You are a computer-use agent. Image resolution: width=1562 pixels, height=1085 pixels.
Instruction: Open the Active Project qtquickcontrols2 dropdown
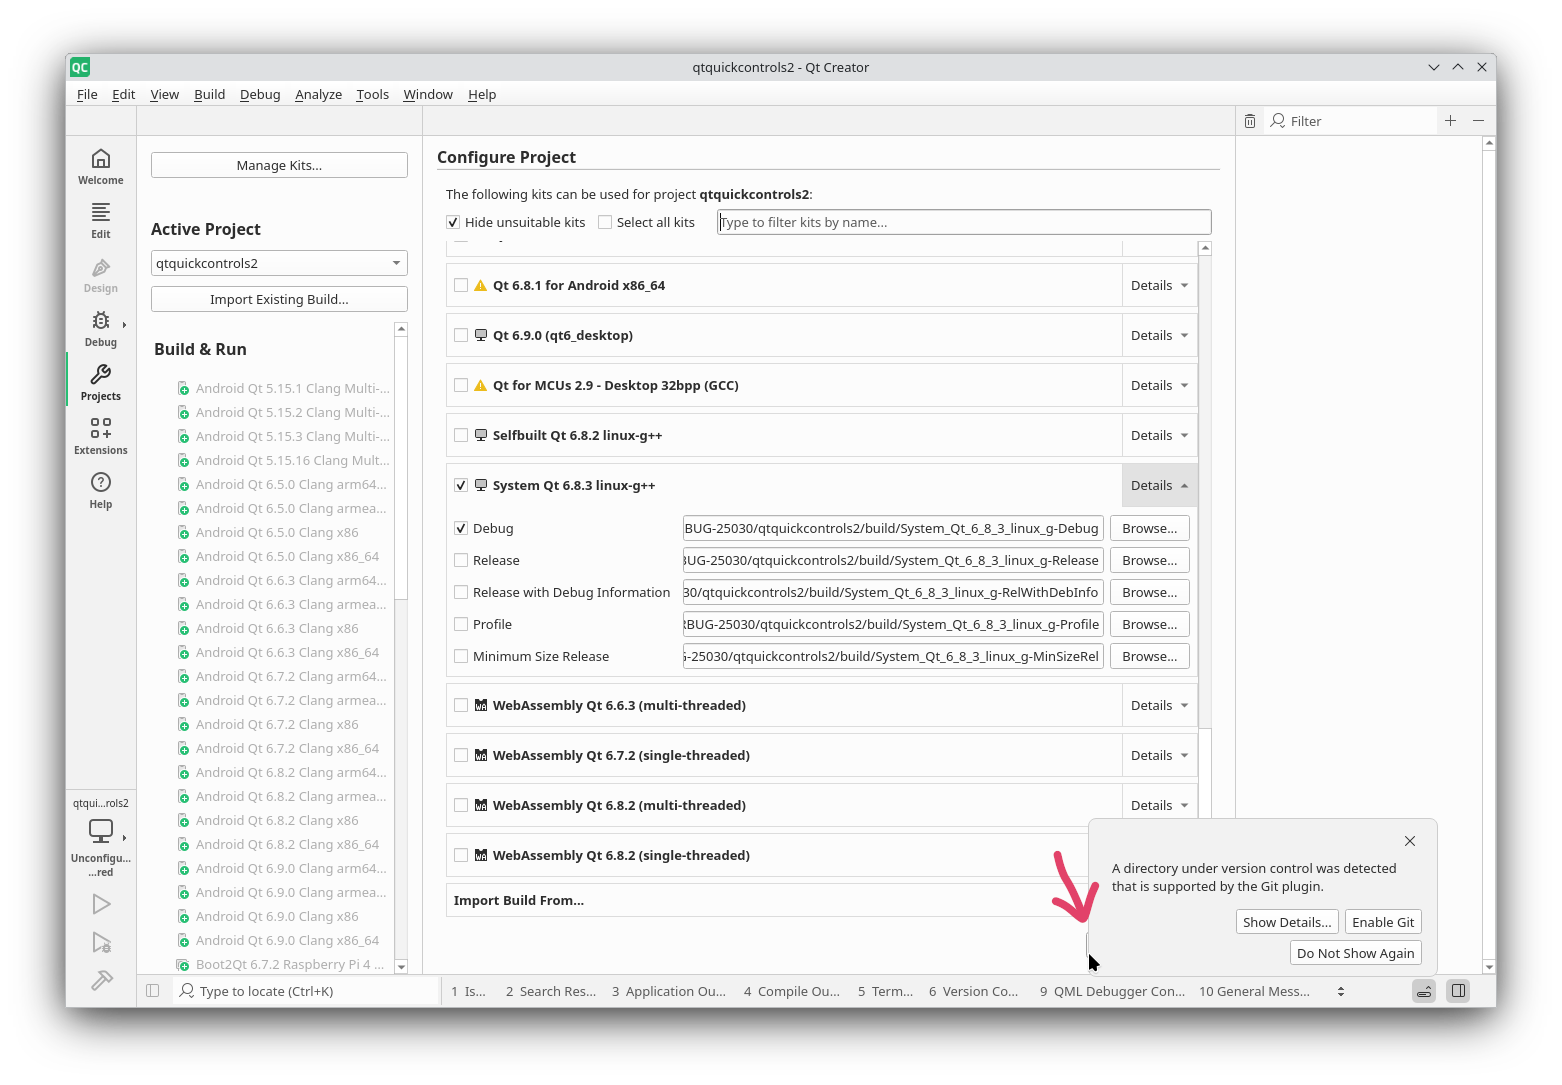pos(279,263)
